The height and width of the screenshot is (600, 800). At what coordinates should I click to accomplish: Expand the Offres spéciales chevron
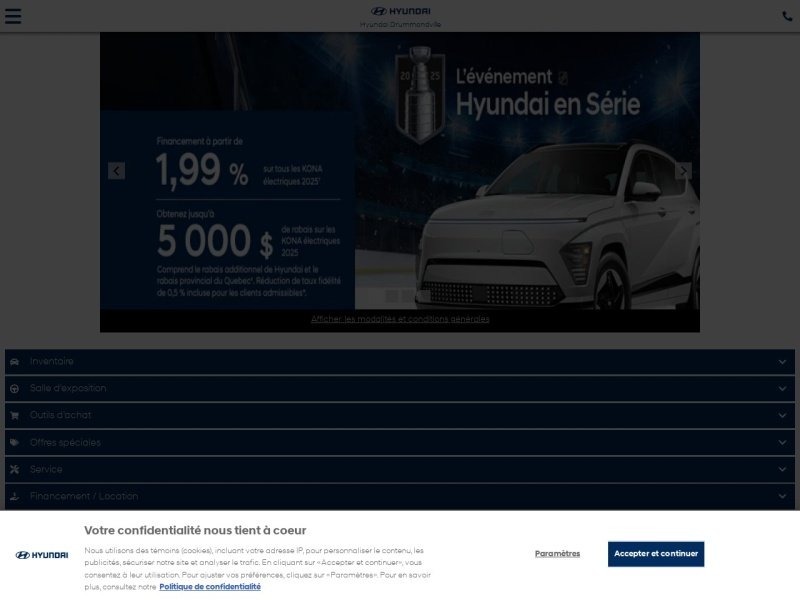pos(782,442)
